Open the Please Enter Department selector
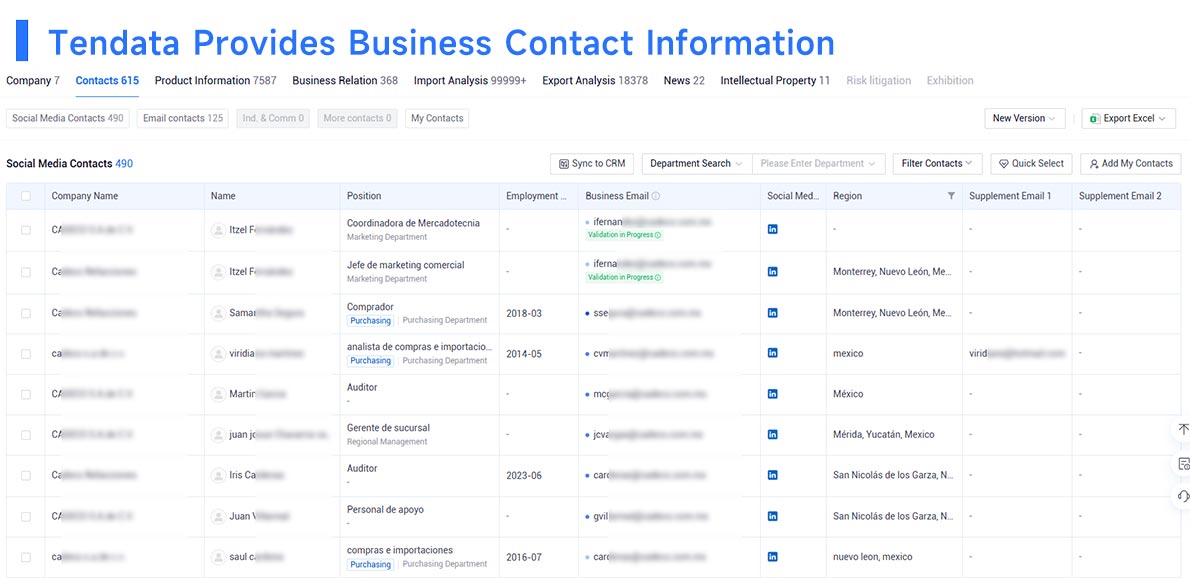Image resolution: width=1190 pixels, height=578 pixels. coord(818,163)
